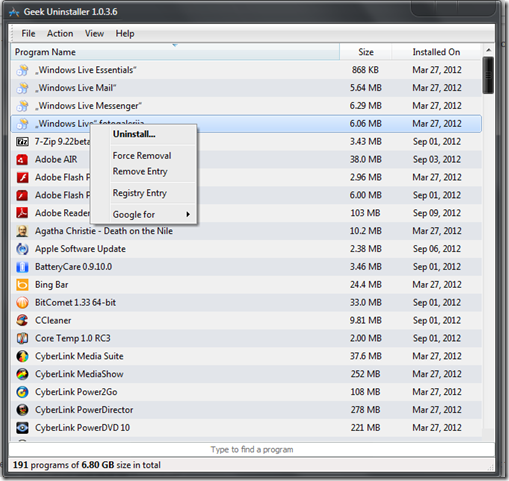Select the Windows Live Essentials row name
This screenshot has width=509, height=481.
tap(86, 70)
